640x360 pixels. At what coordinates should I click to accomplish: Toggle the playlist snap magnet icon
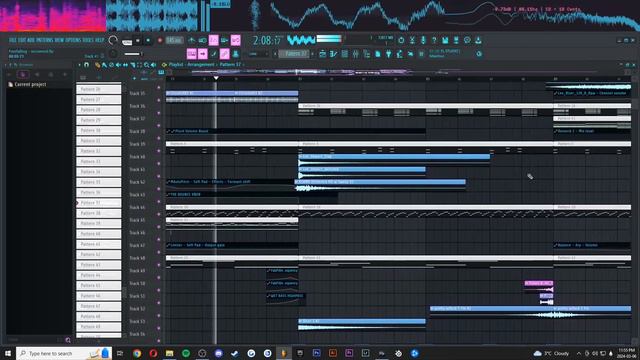[x=87, y=65]
